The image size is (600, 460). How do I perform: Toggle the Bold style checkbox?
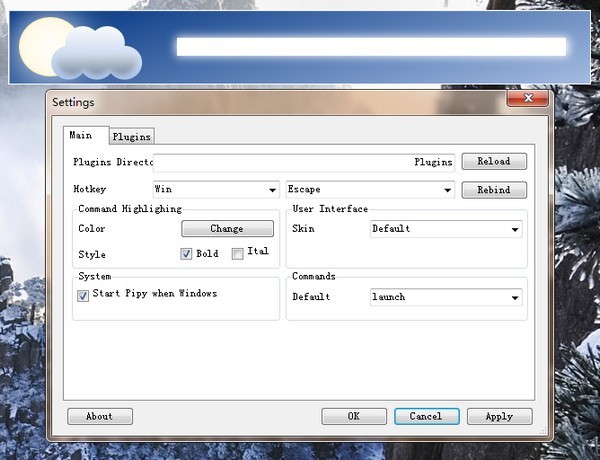tap(186, 254)
